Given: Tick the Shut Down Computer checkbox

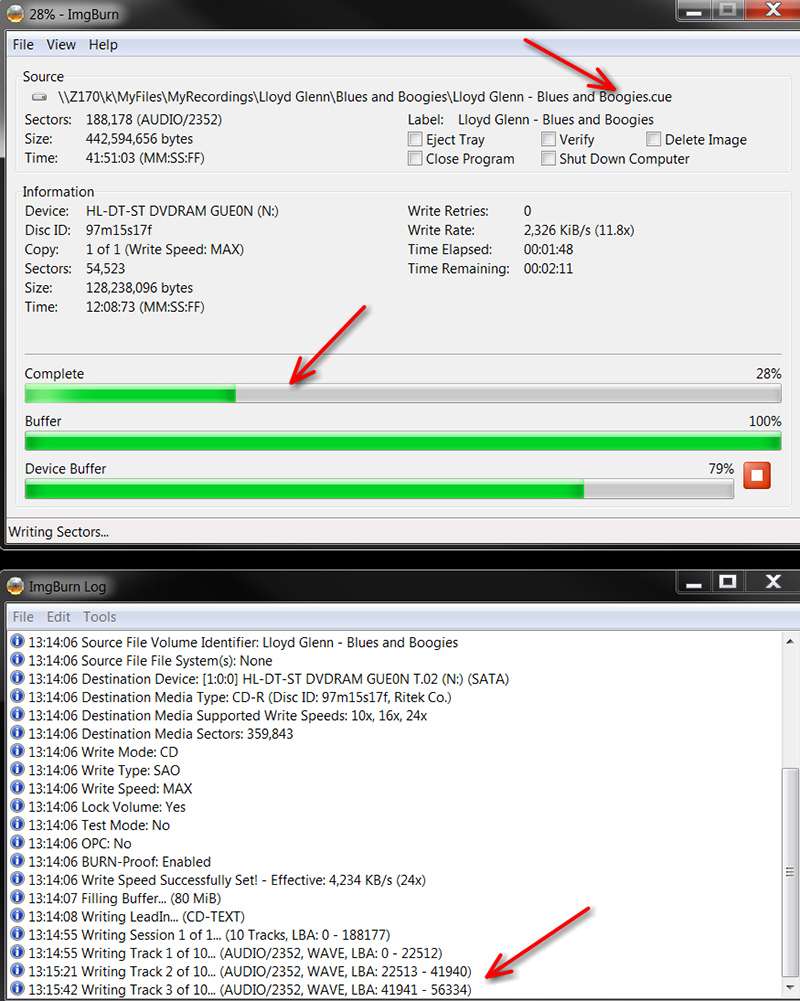Looking at the screenshot, I should (548, 158).
